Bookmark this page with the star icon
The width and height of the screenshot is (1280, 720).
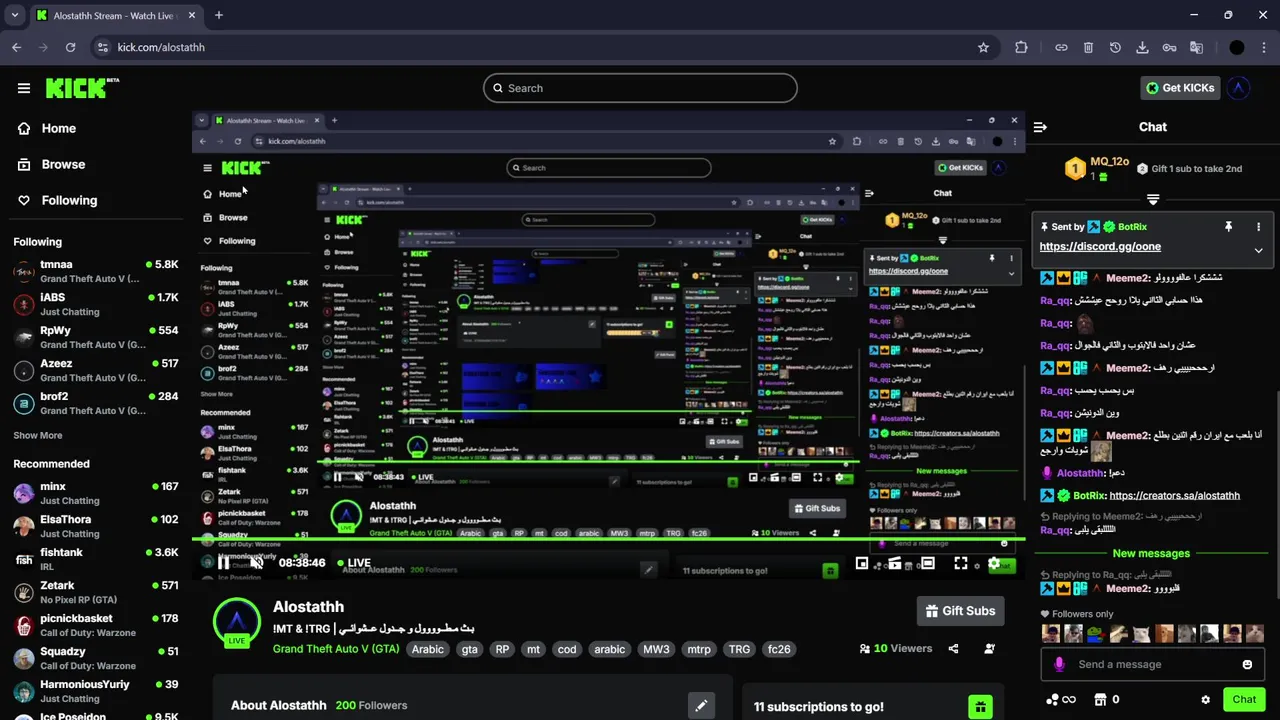tap(983, 47)
